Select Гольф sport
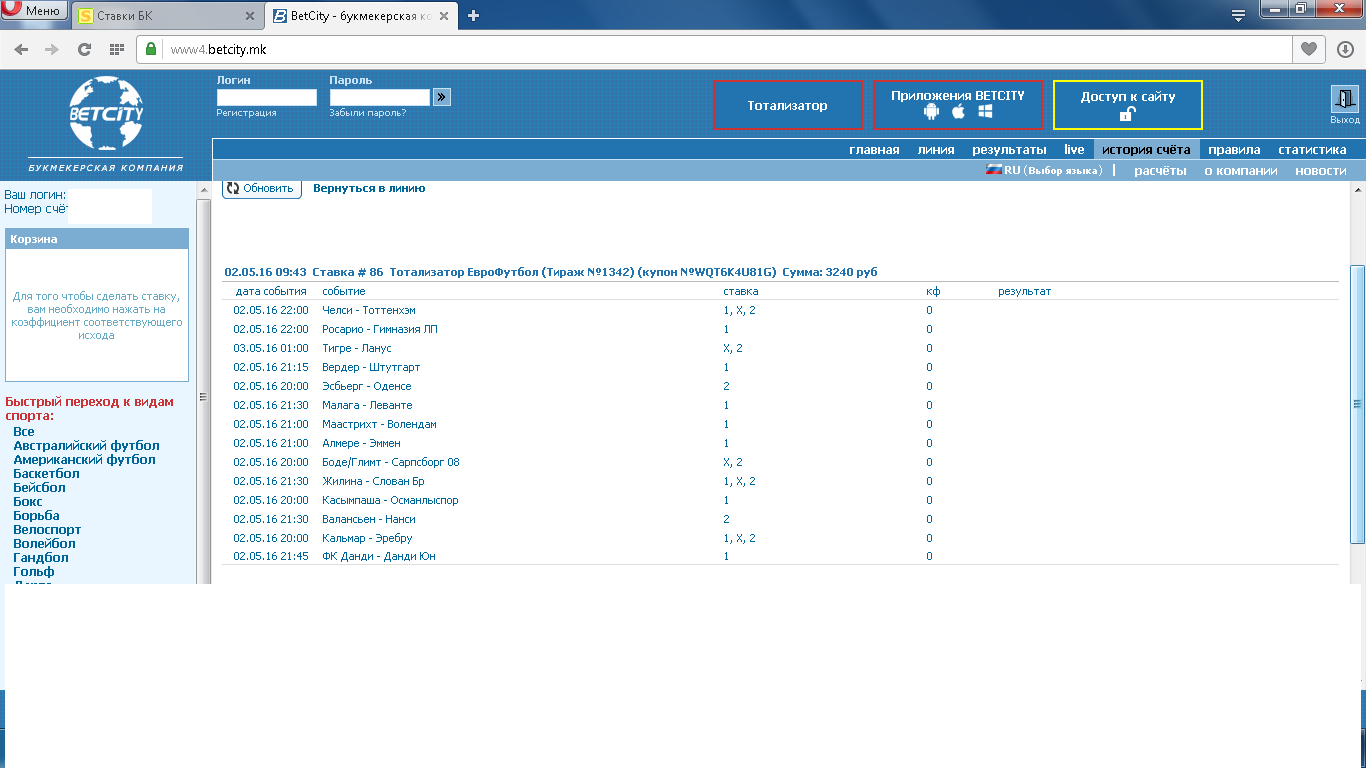Screen dimensions: 1366x768 pyautogui.click(x=34, y=572)
